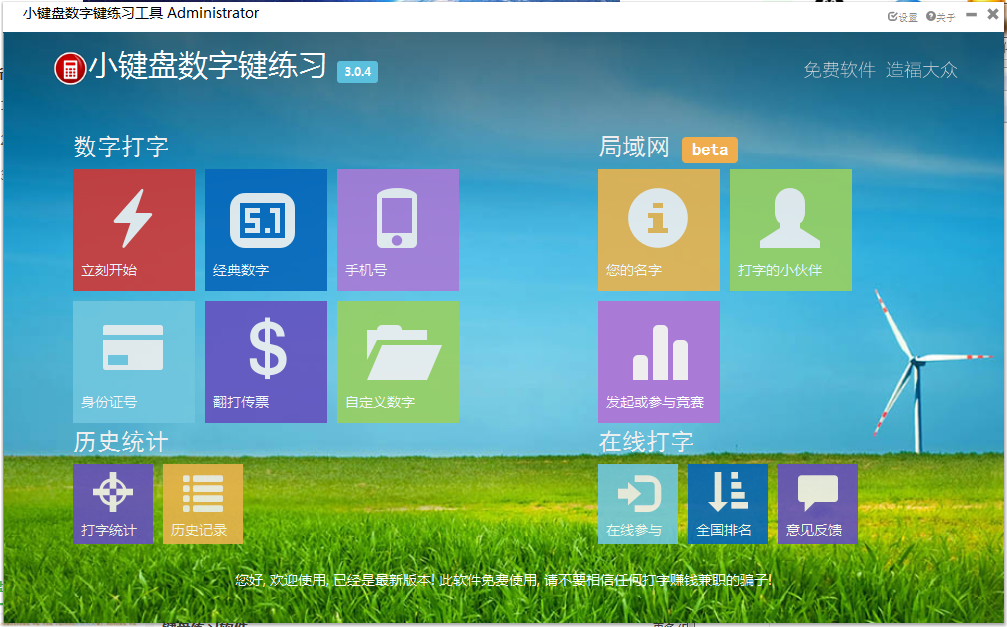The height and width of the screenshot is (627, 1007).
Task: View 打字的小伙伴 typing partners
Action: tap(790, 229)
